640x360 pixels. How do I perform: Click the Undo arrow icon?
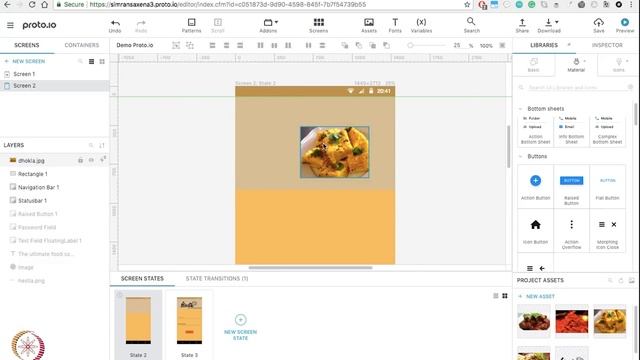(115, 23)
